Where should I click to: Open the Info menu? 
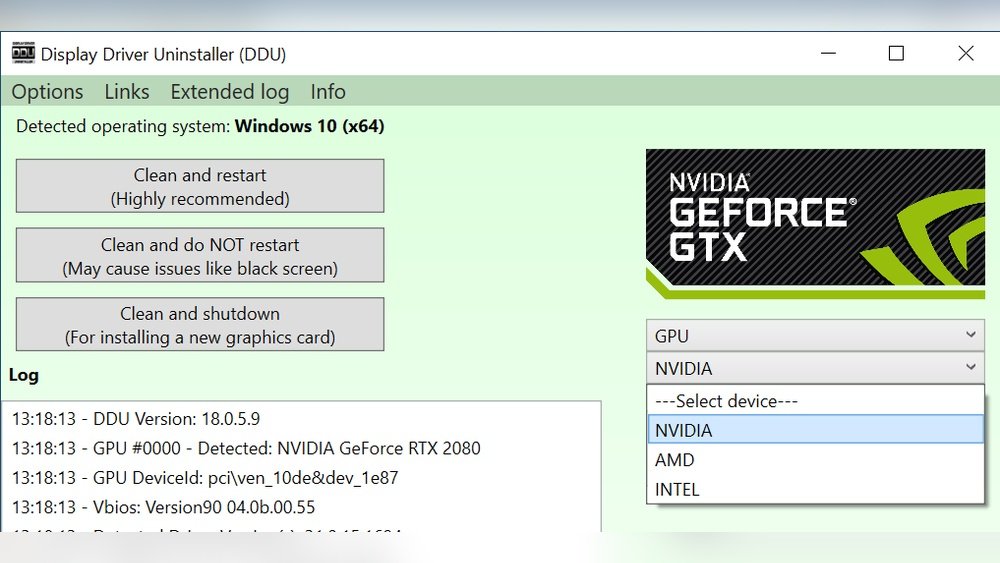pyautogui.click(x=328, y=92)
